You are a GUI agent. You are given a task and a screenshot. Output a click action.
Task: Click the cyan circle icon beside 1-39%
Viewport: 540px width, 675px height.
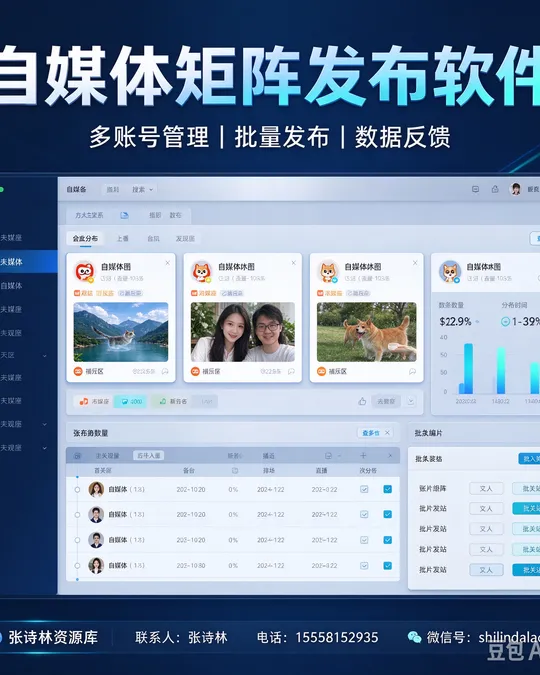pos(506,321)
